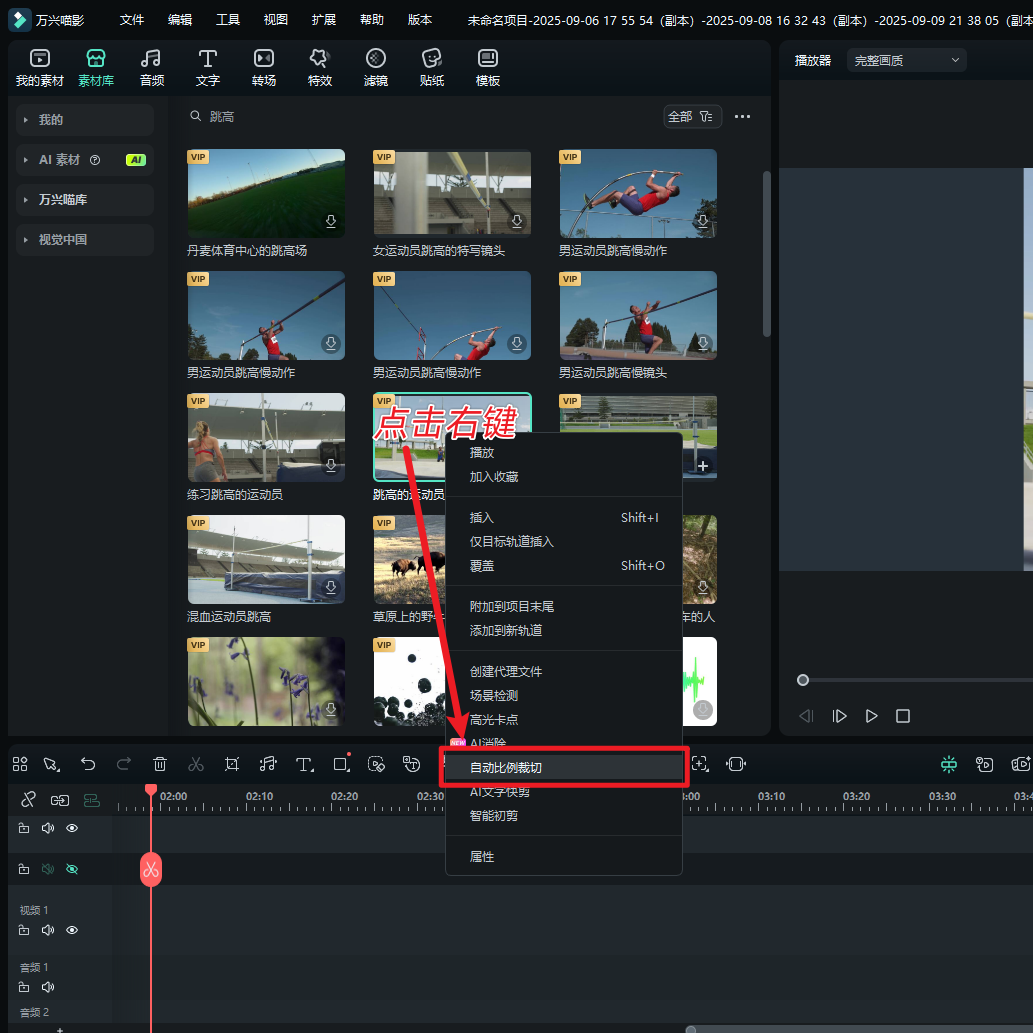Undo the last edit
Viewport: 1033px width, 1033px height.
click(x=88, y=764)
